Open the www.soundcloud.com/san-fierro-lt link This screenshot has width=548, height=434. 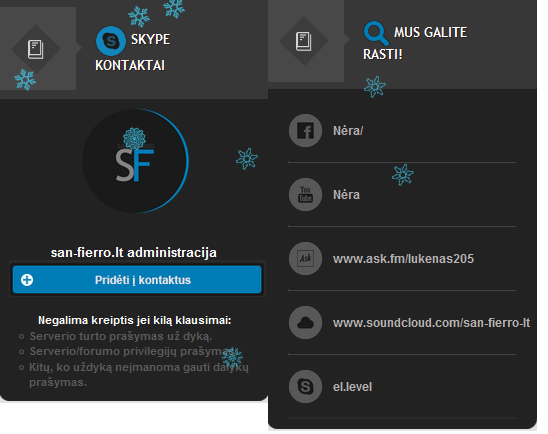click(x=431, y=323)
